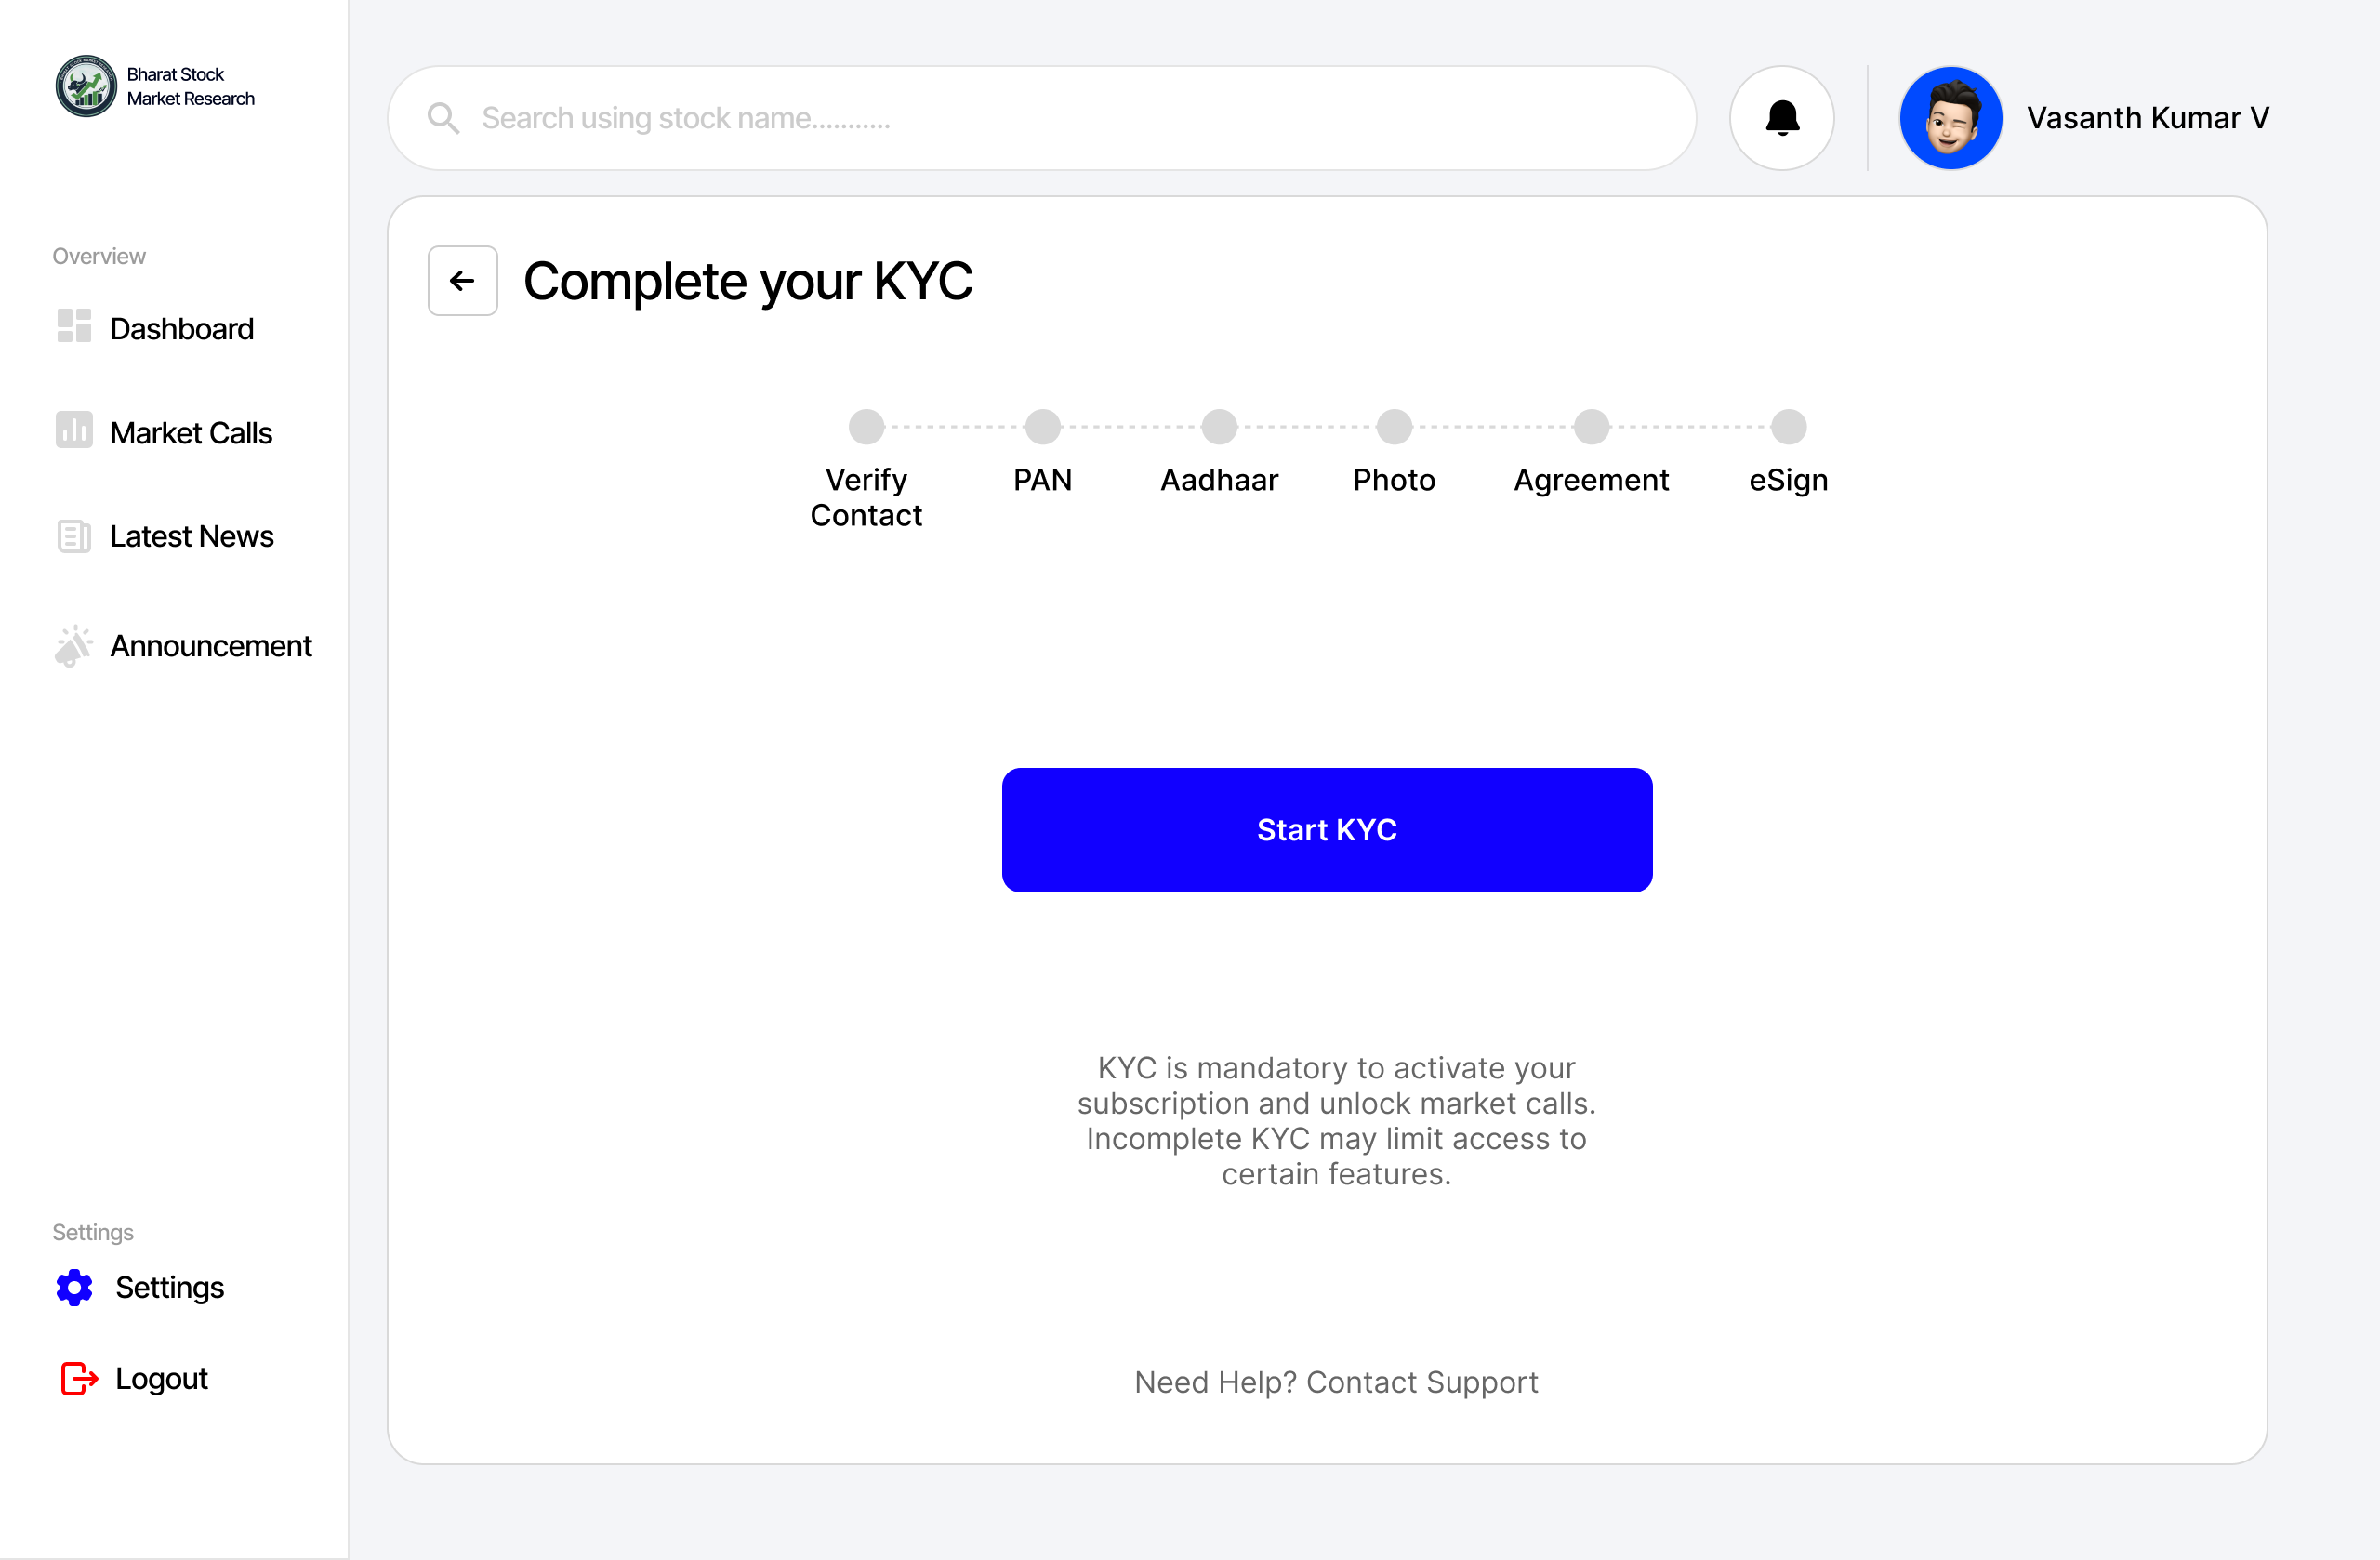
Task: Click the Settings gear icon
Action: [75, 1288]
